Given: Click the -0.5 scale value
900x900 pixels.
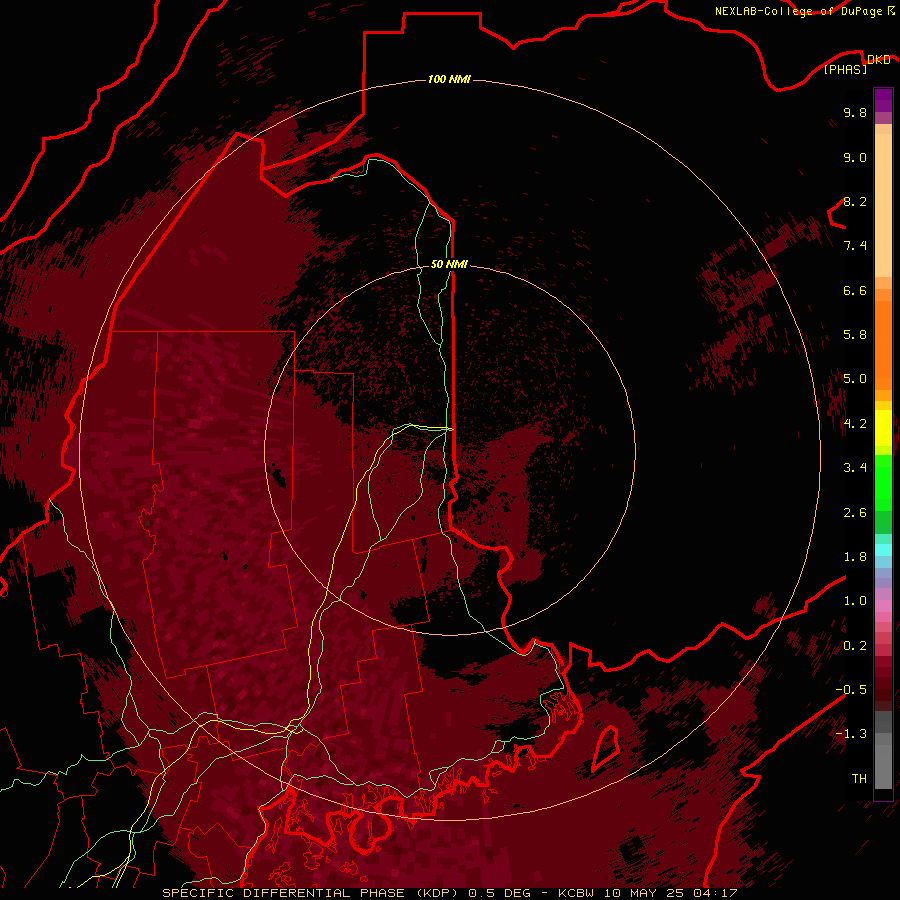Looking at the screenshot, I should 851,690.
